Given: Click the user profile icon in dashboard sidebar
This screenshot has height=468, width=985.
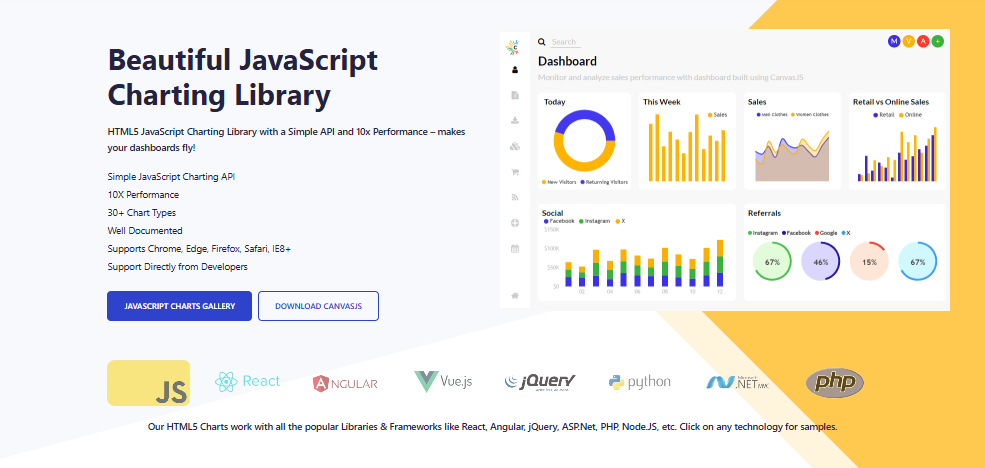Looking at the screenshot, I should click(x=515, y=70).
